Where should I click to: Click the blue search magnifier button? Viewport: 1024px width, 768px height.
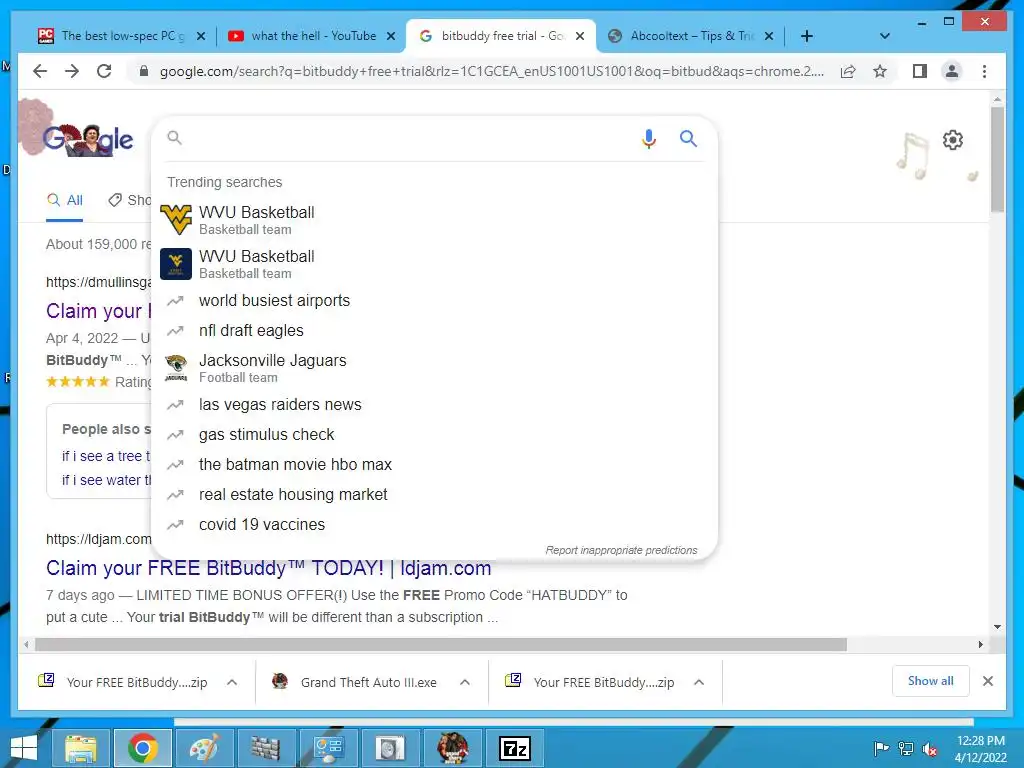click(688, 138)
